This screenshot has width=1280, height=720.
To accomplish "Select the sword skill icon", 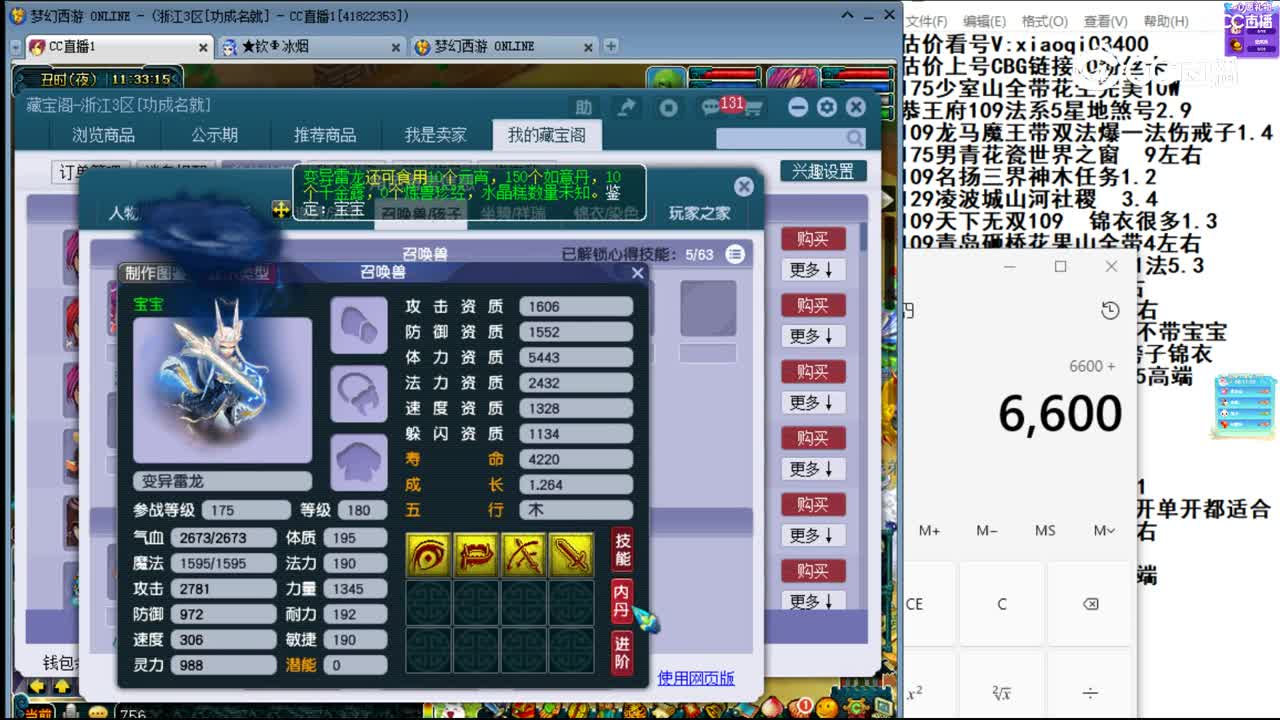I will point(571,554).
